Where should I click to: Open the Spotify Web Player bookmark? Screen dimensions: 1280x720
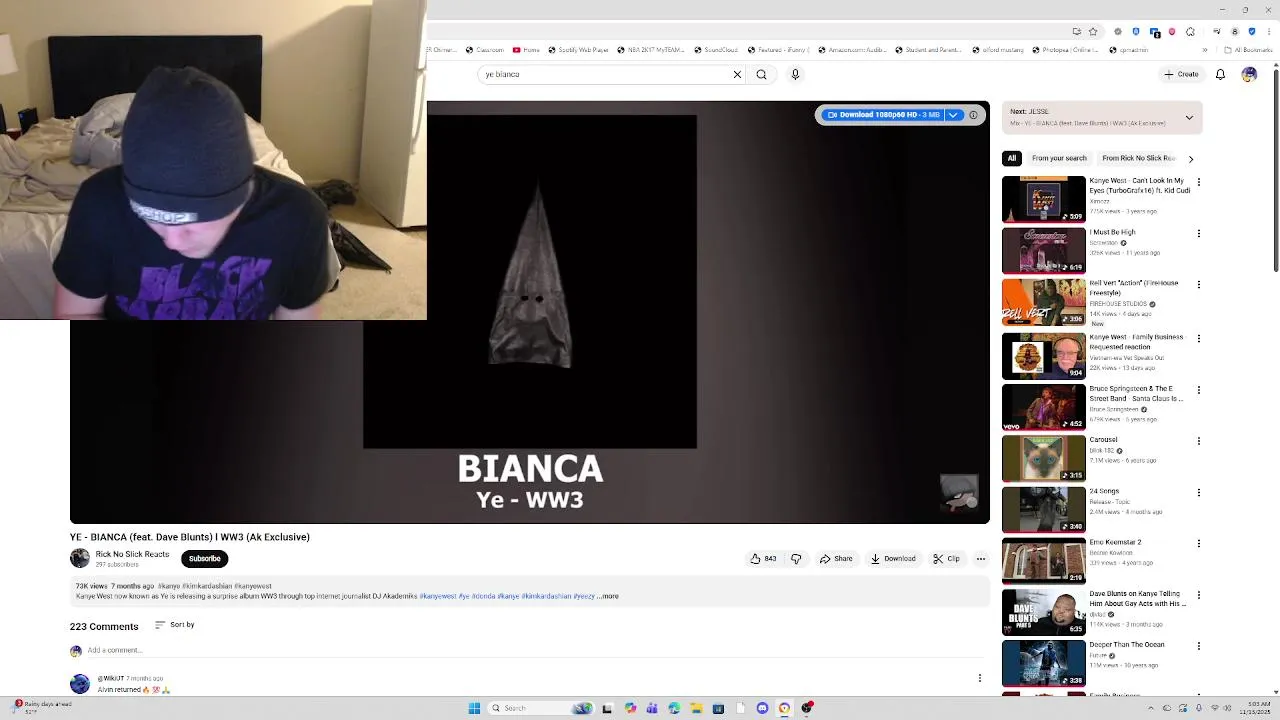pyautogui.click(x=578, y=50)
